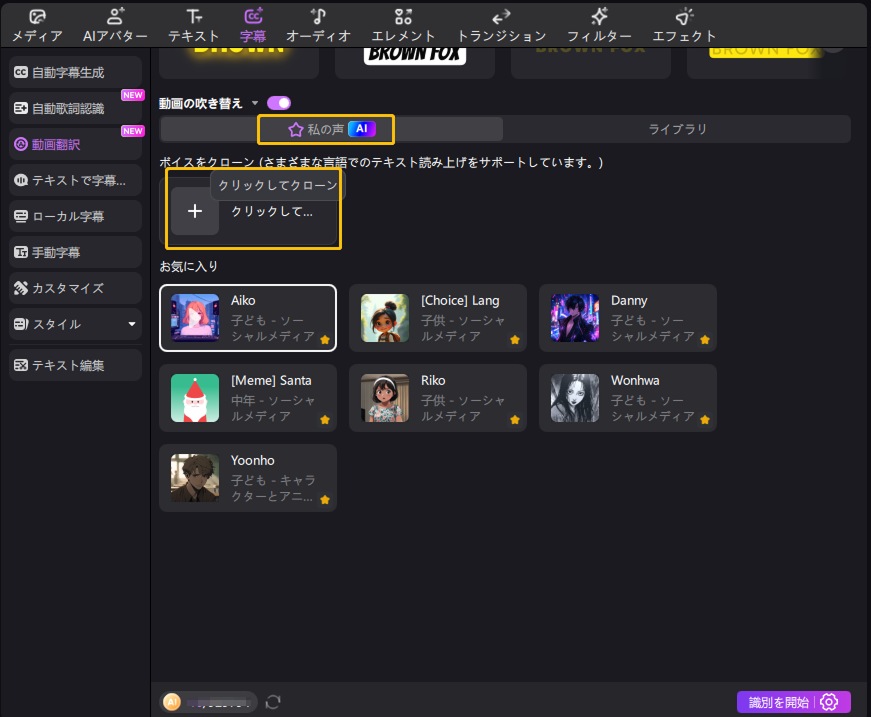Open the 動画の吹き替え dropdown arrow
871x717 pixels.
(256, 103)
